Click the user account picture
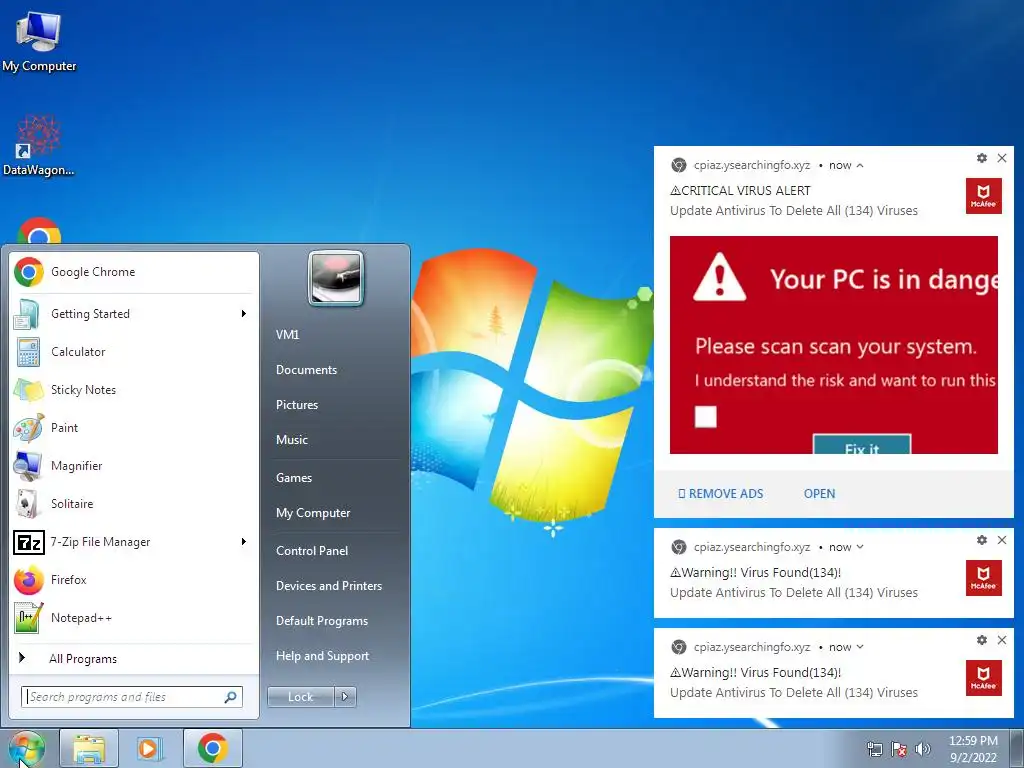 pyautogui.click(x=336, y=279)
